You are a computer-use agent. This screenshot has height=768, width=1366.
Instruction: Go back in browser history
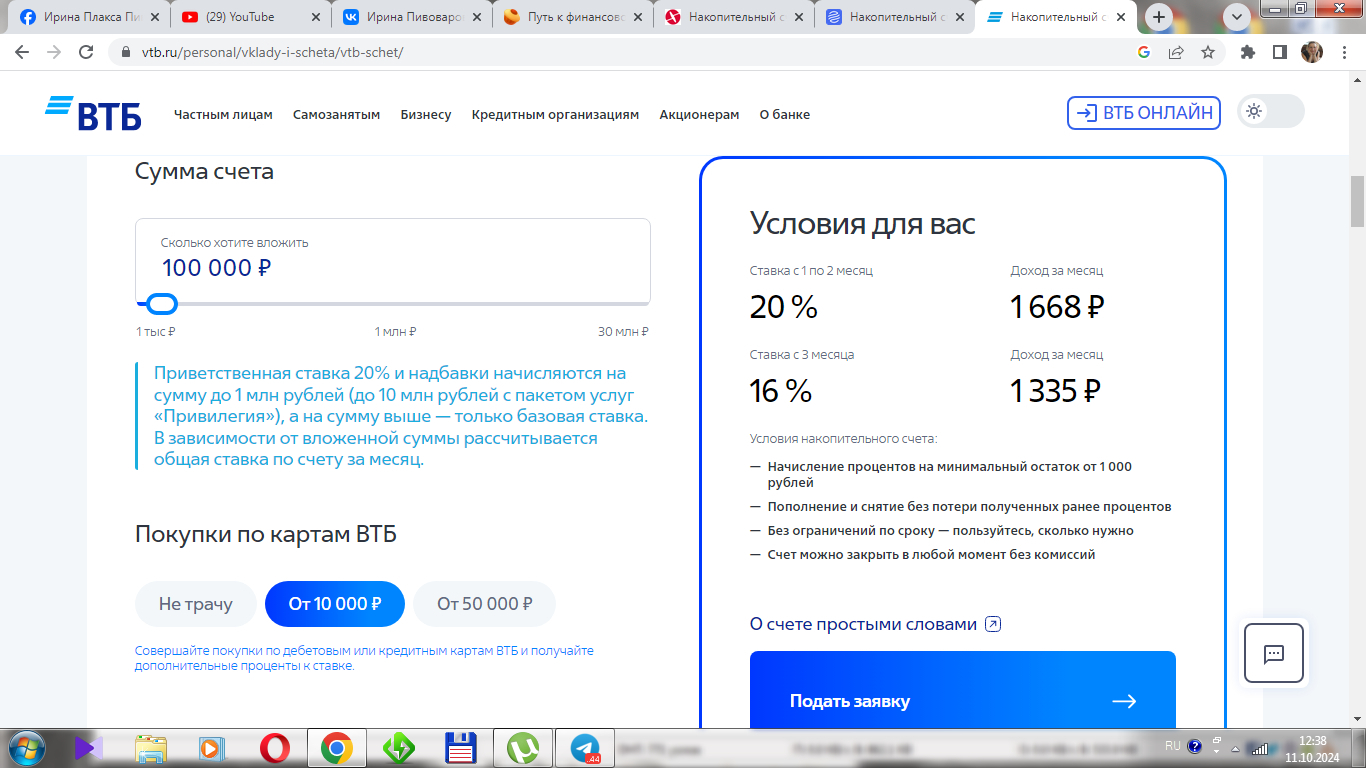(x=22, y=52)
